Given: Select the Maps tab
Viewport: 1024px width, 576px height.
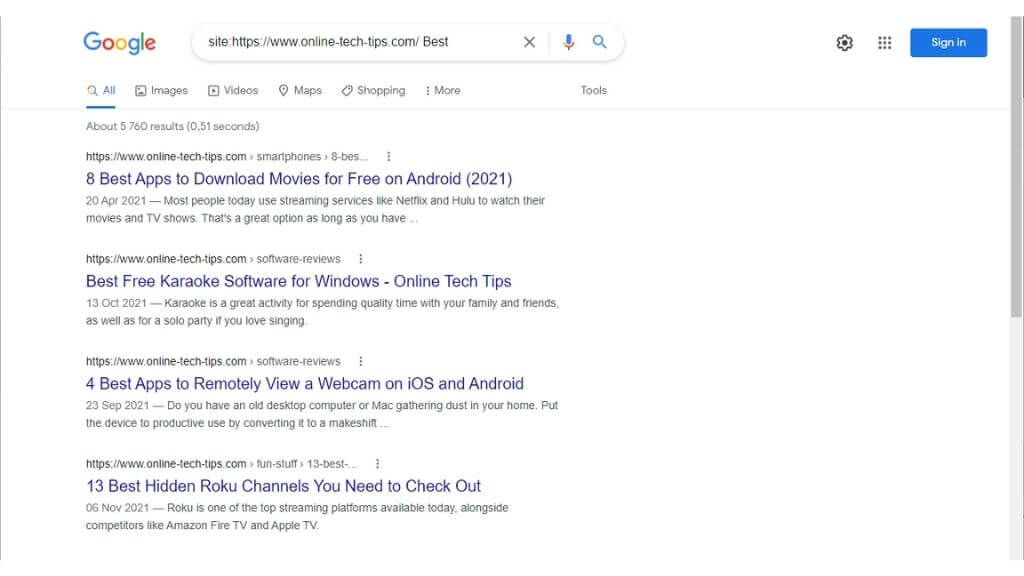Looking at the screenshot, I should point(300,90).
